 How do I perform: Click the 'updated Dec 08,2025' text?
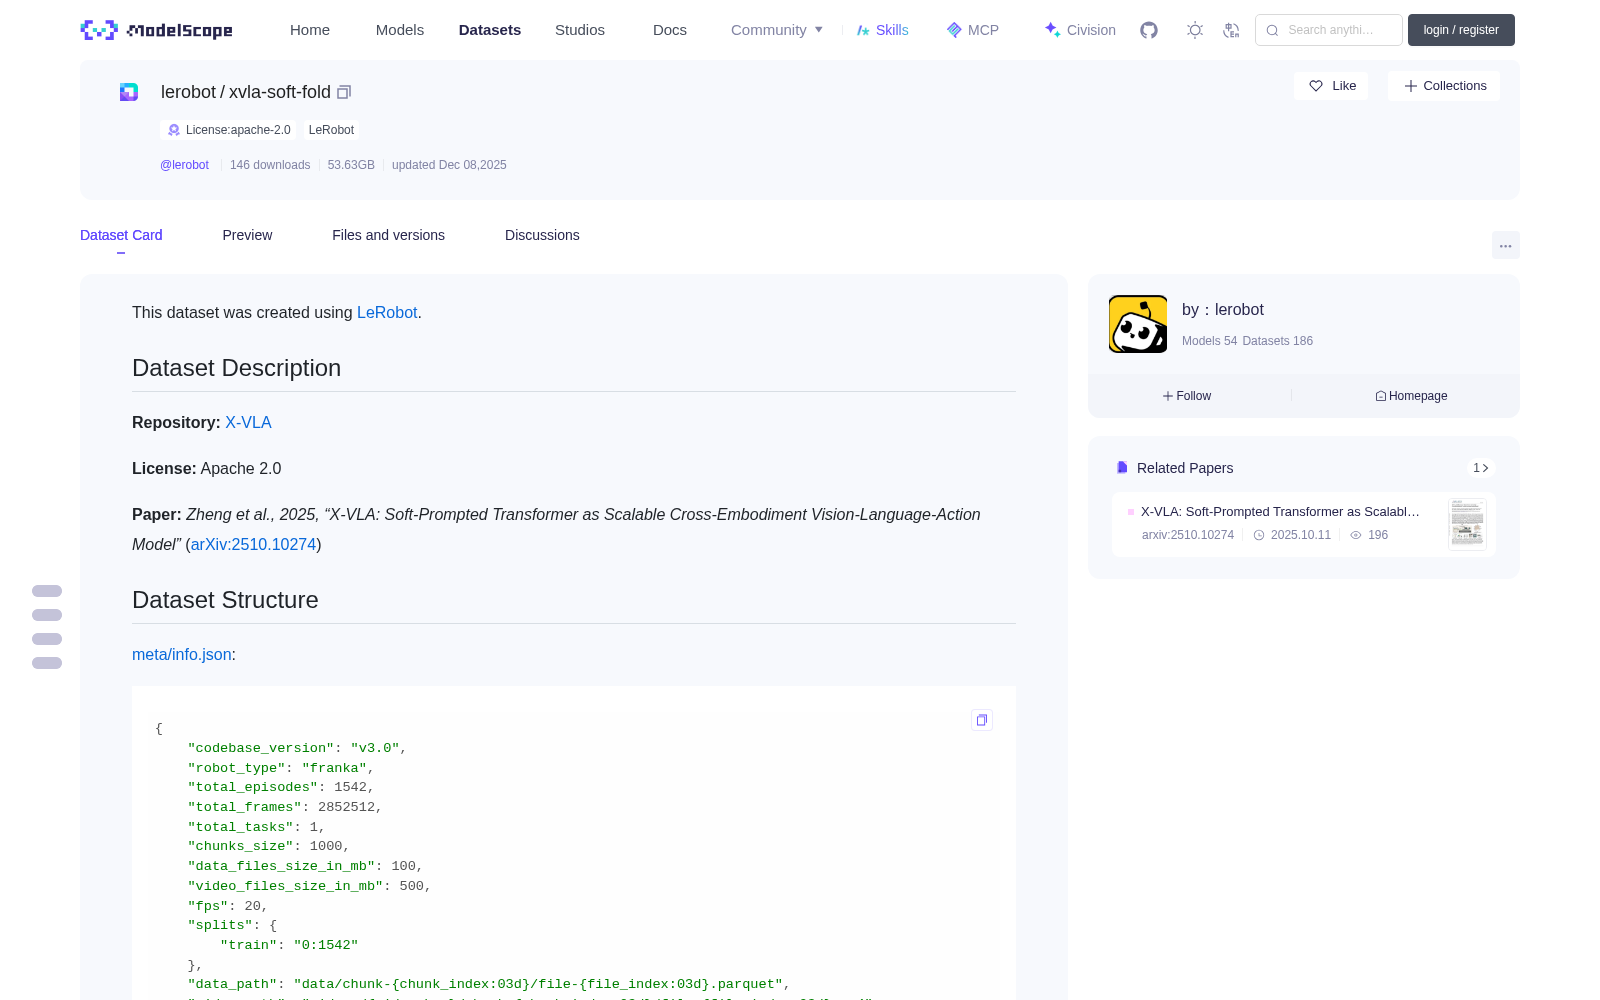[449, 165]
